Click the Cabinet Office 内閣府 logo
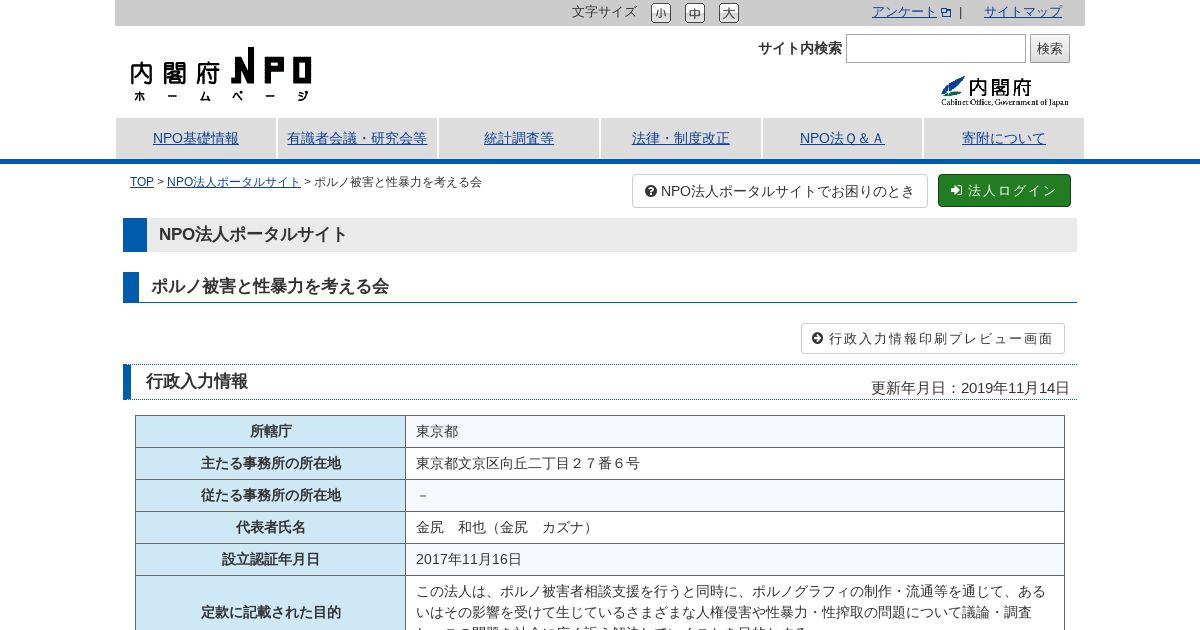1200x630 pixels. (1004, 90)
